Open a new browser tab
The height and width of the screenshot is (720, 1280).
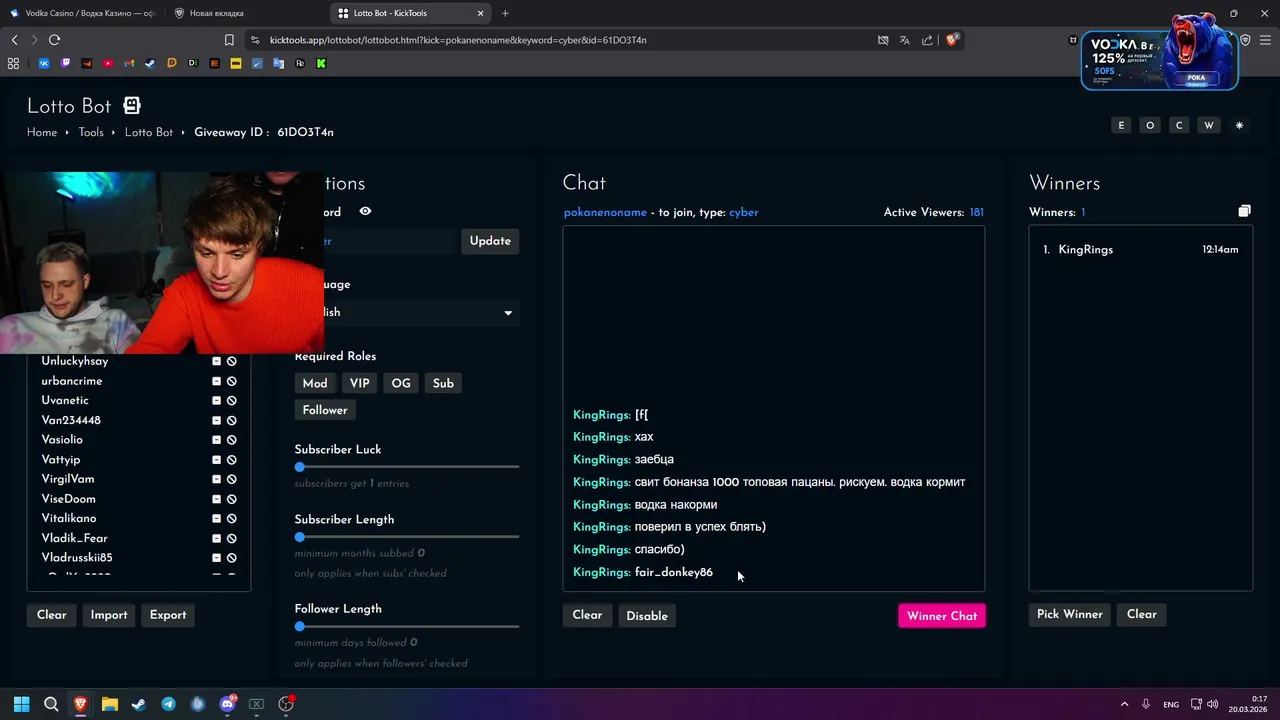tap(505, 13)
